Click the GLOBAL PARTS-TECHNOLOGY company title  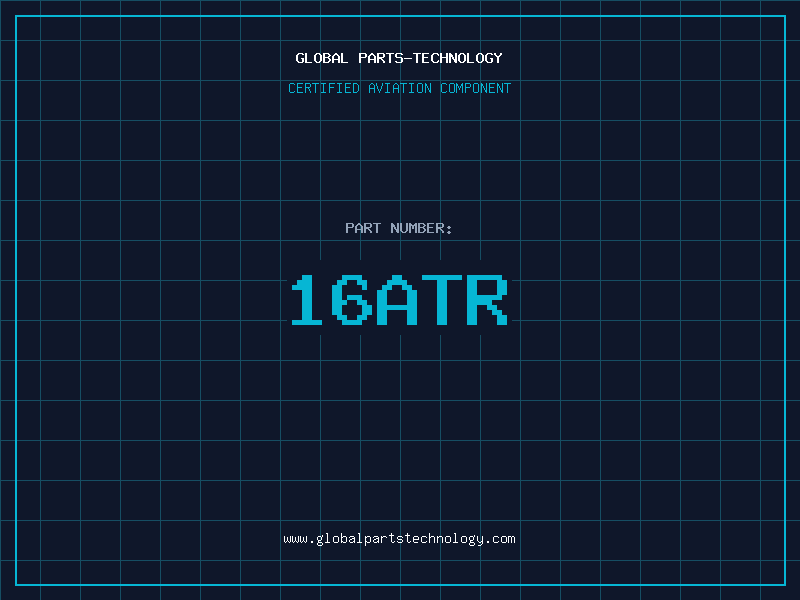[399, 59]
